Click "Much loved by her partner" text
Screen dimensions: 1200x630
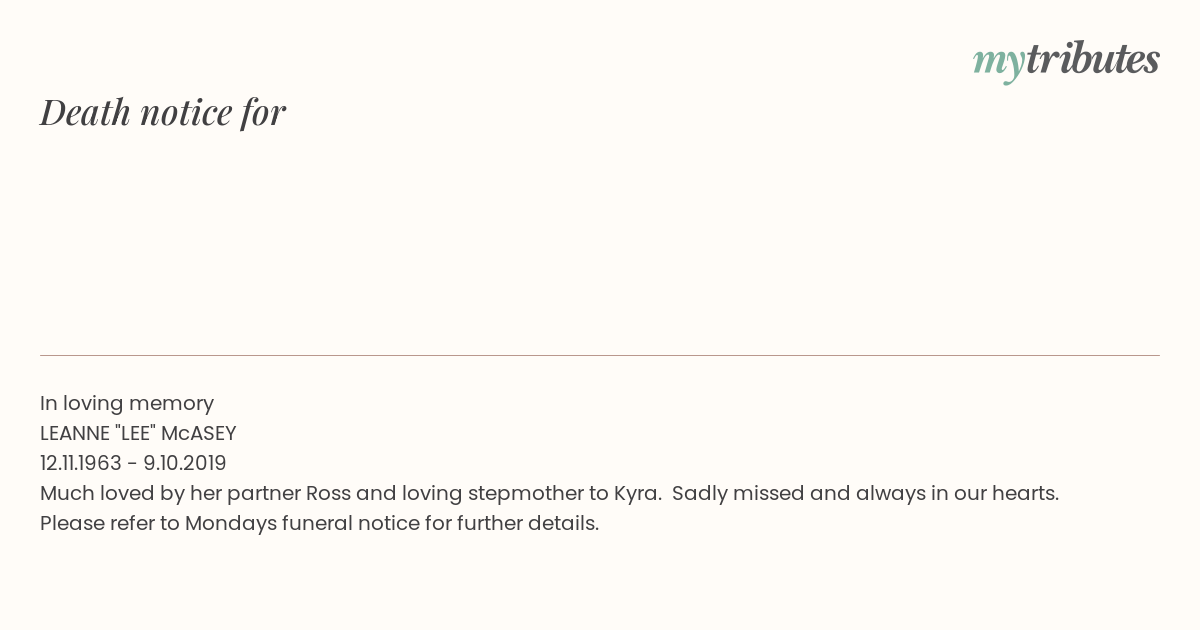click(x=170, y=494)
